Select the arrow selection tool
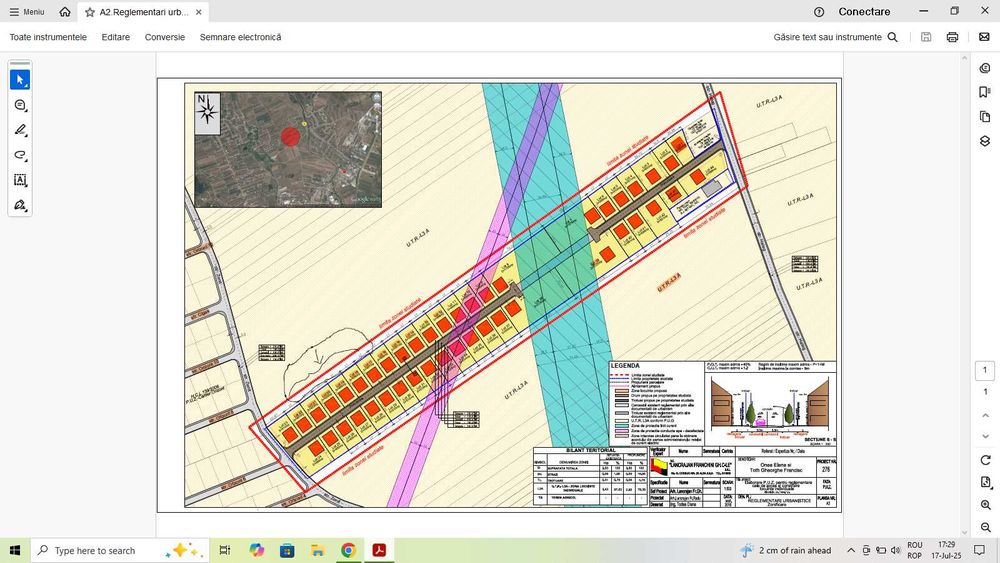Image resolution: width=1000 pixels, height=563 pixels. [x=20, y=80]
